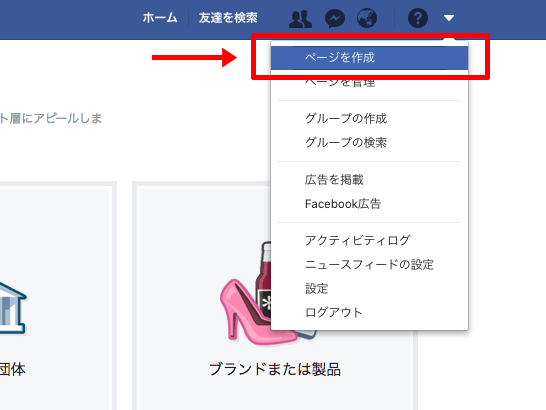Choose グループの検索 from menu
Image resolution: width=546 pixels, height=410 pixels.
click(x=369, y=142)
